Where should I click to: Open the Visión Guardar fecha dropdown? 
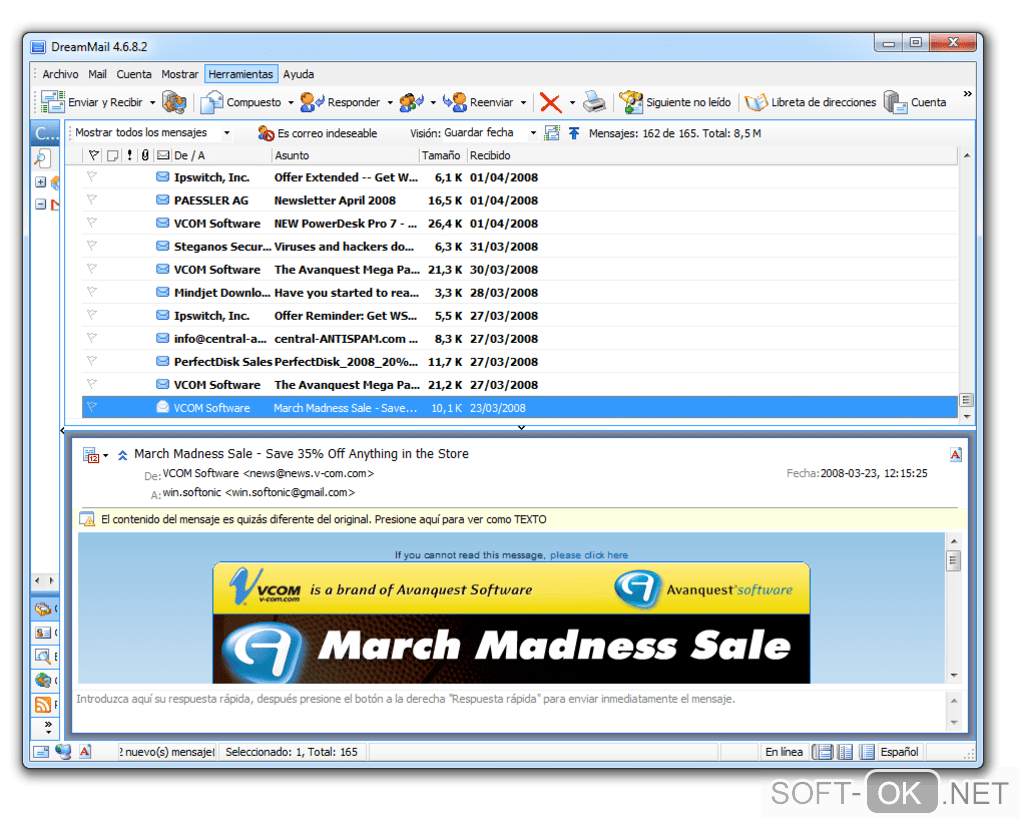pyautogui.click(x=533, y=133)
